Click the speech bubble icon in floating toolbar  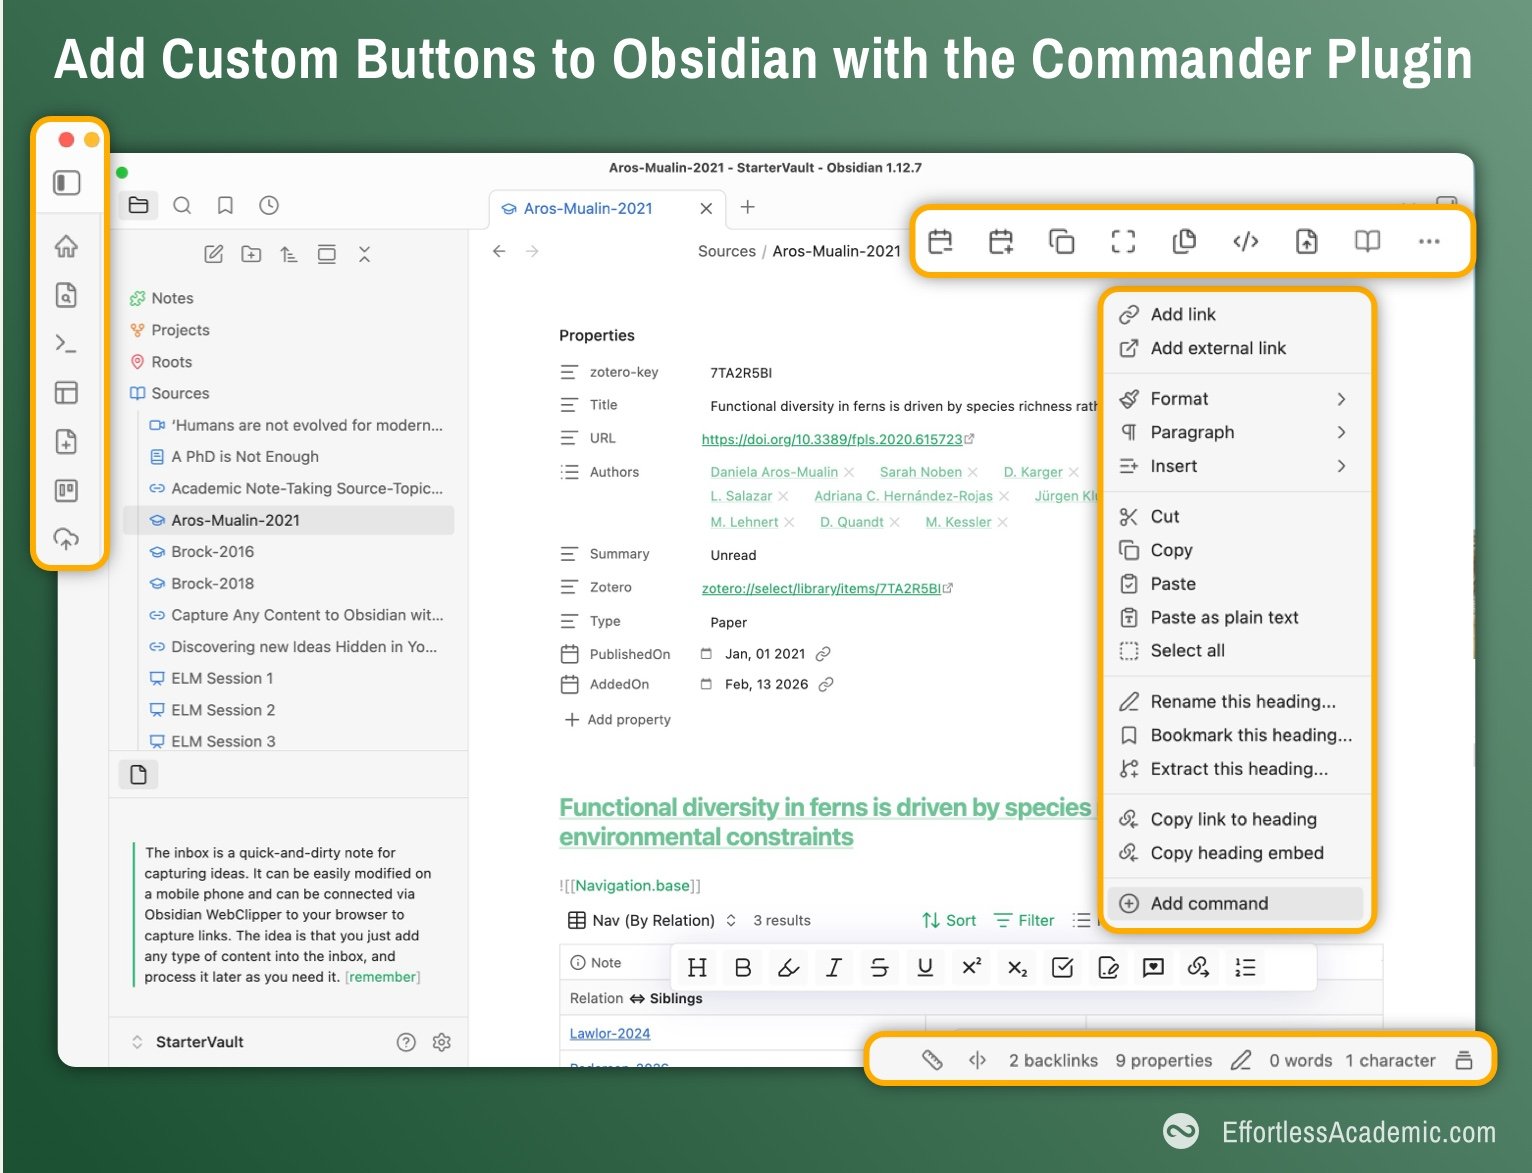coord(1153,967)
